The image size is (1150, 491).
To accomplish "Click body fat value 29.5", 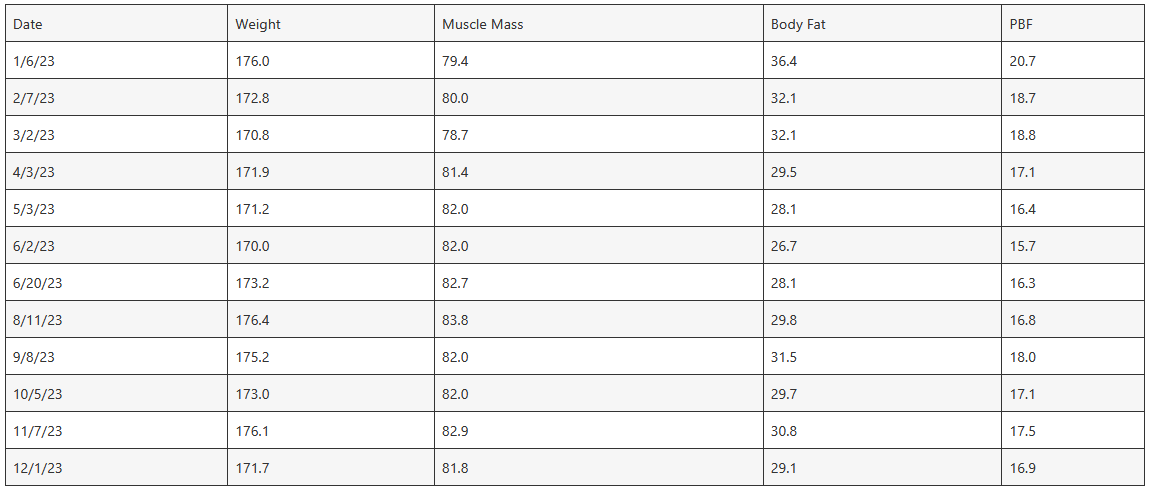I will point(784,172).
